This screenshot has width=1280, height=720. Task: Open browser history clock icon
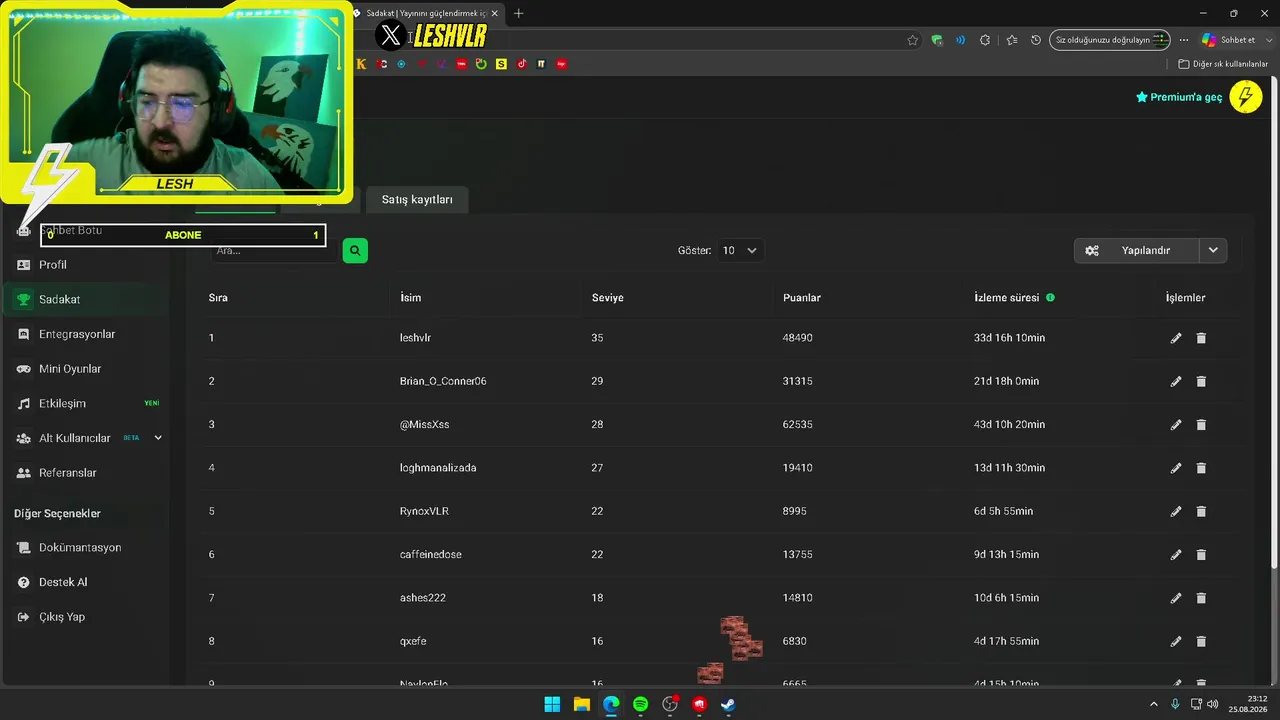click(1036, 40)
